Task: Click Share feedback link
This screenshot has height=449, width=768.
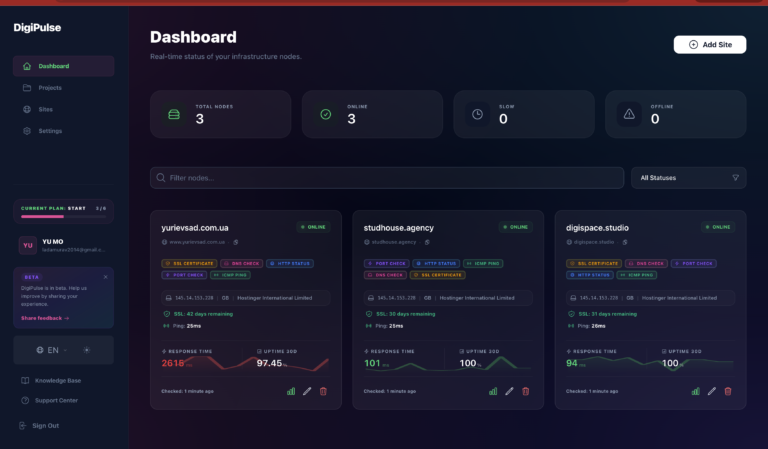Action: [45, 318]
